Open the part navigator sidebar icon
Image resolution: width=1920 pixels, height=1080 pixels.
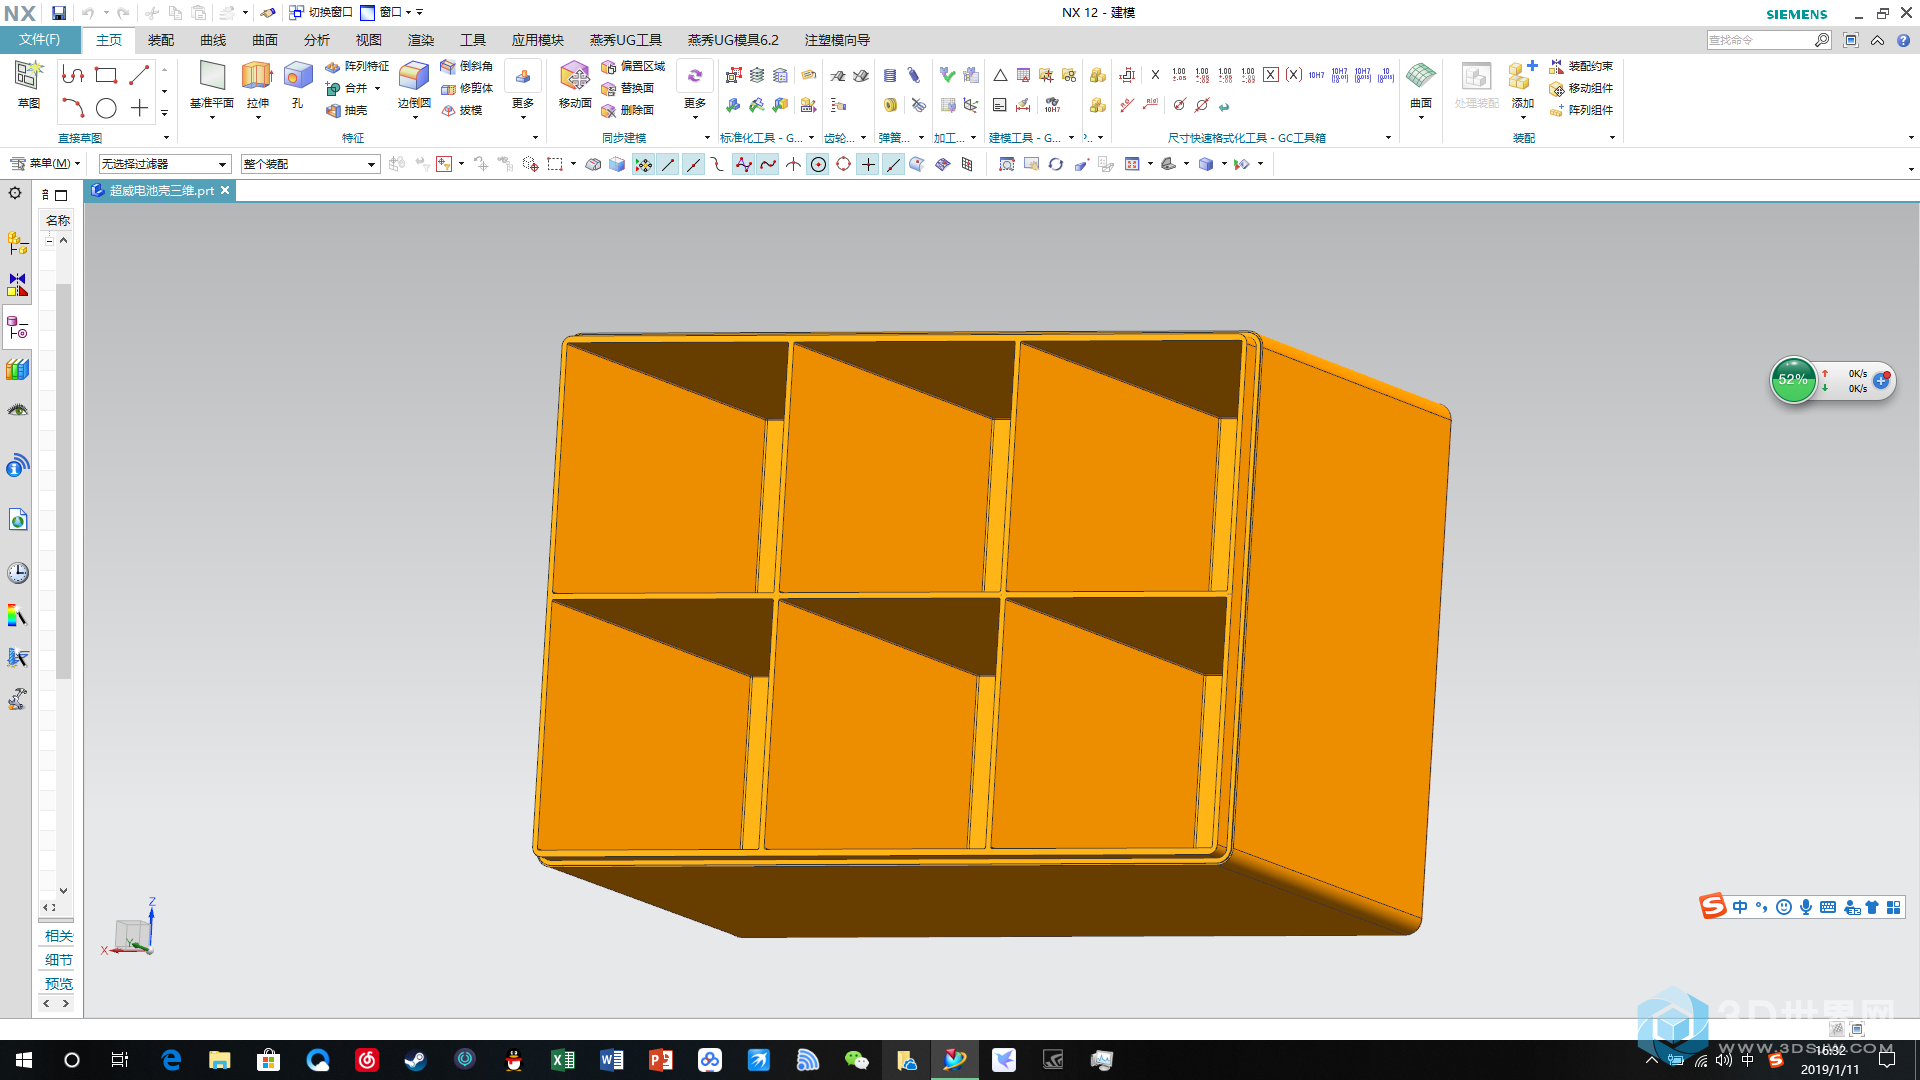(x=18, y=327)
